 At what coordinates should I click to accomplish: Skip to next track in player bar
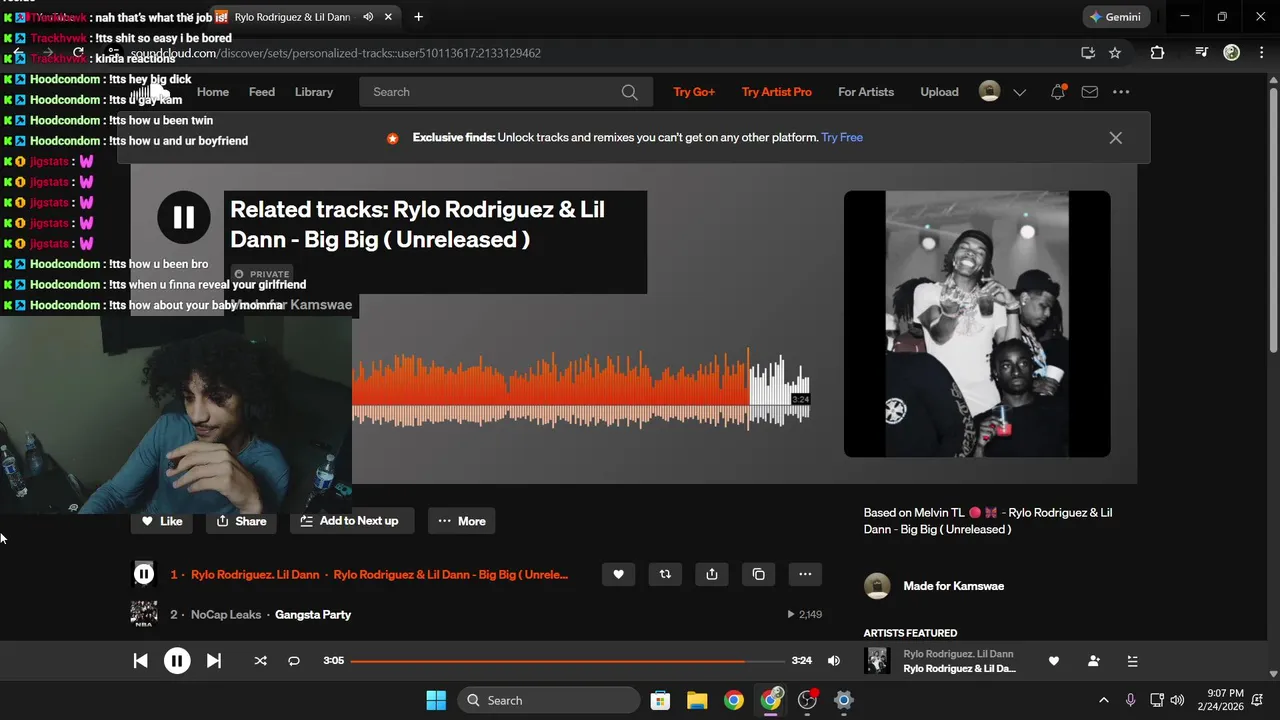point(213,661)
